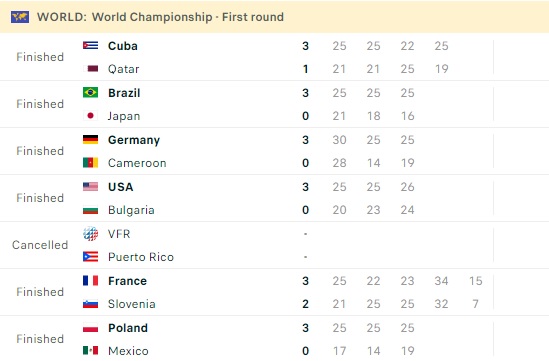Click the Cancelled status of VFR match

click(40, 245)
